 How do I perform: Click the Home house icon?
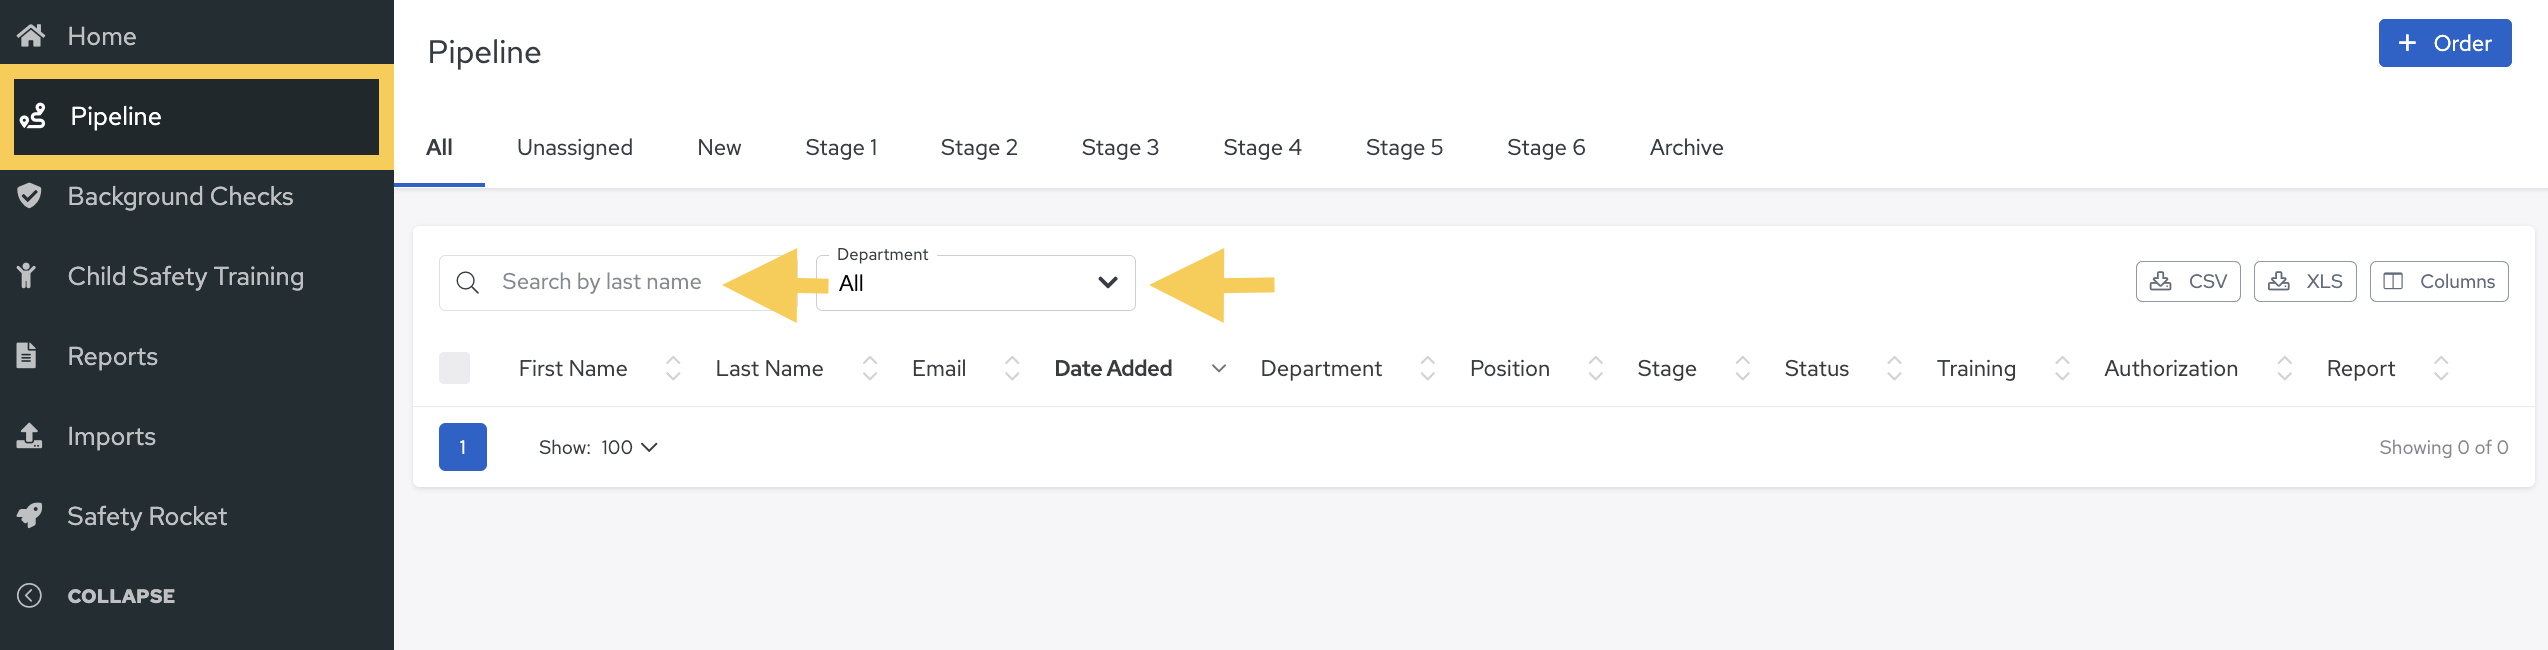[x=31, y=36]
